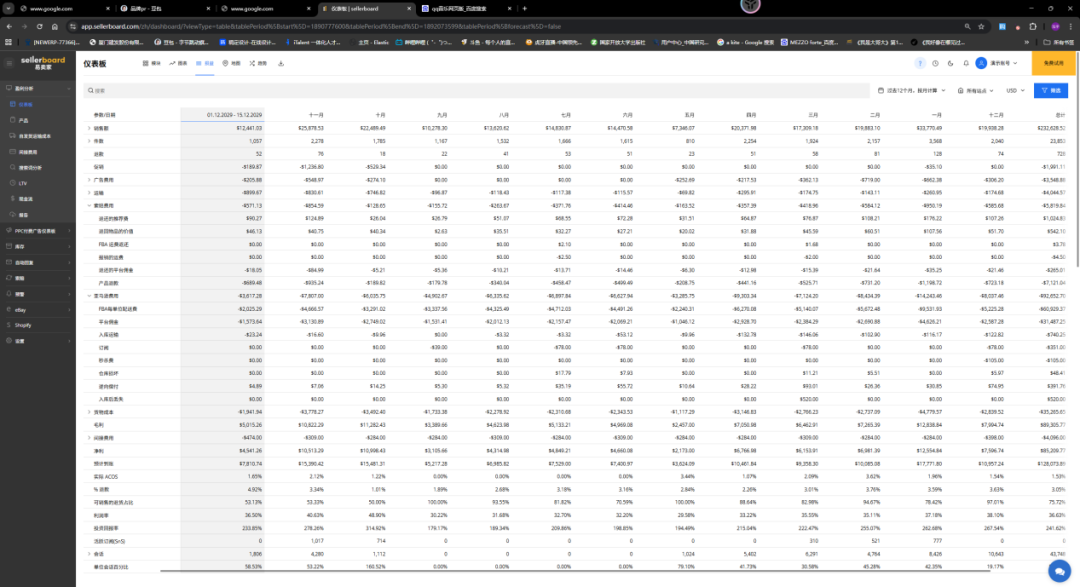The height and width of the screenshot is (587, 1080).
Task: Expand the 销售额 sales row
Action: coord(89,128)
